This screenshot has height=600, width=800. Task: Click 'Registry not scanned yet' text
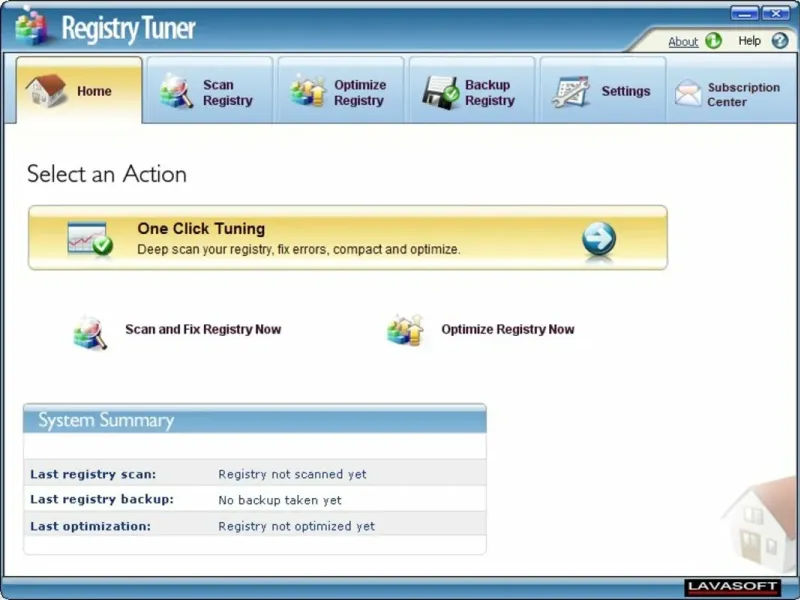click(292, 474)
